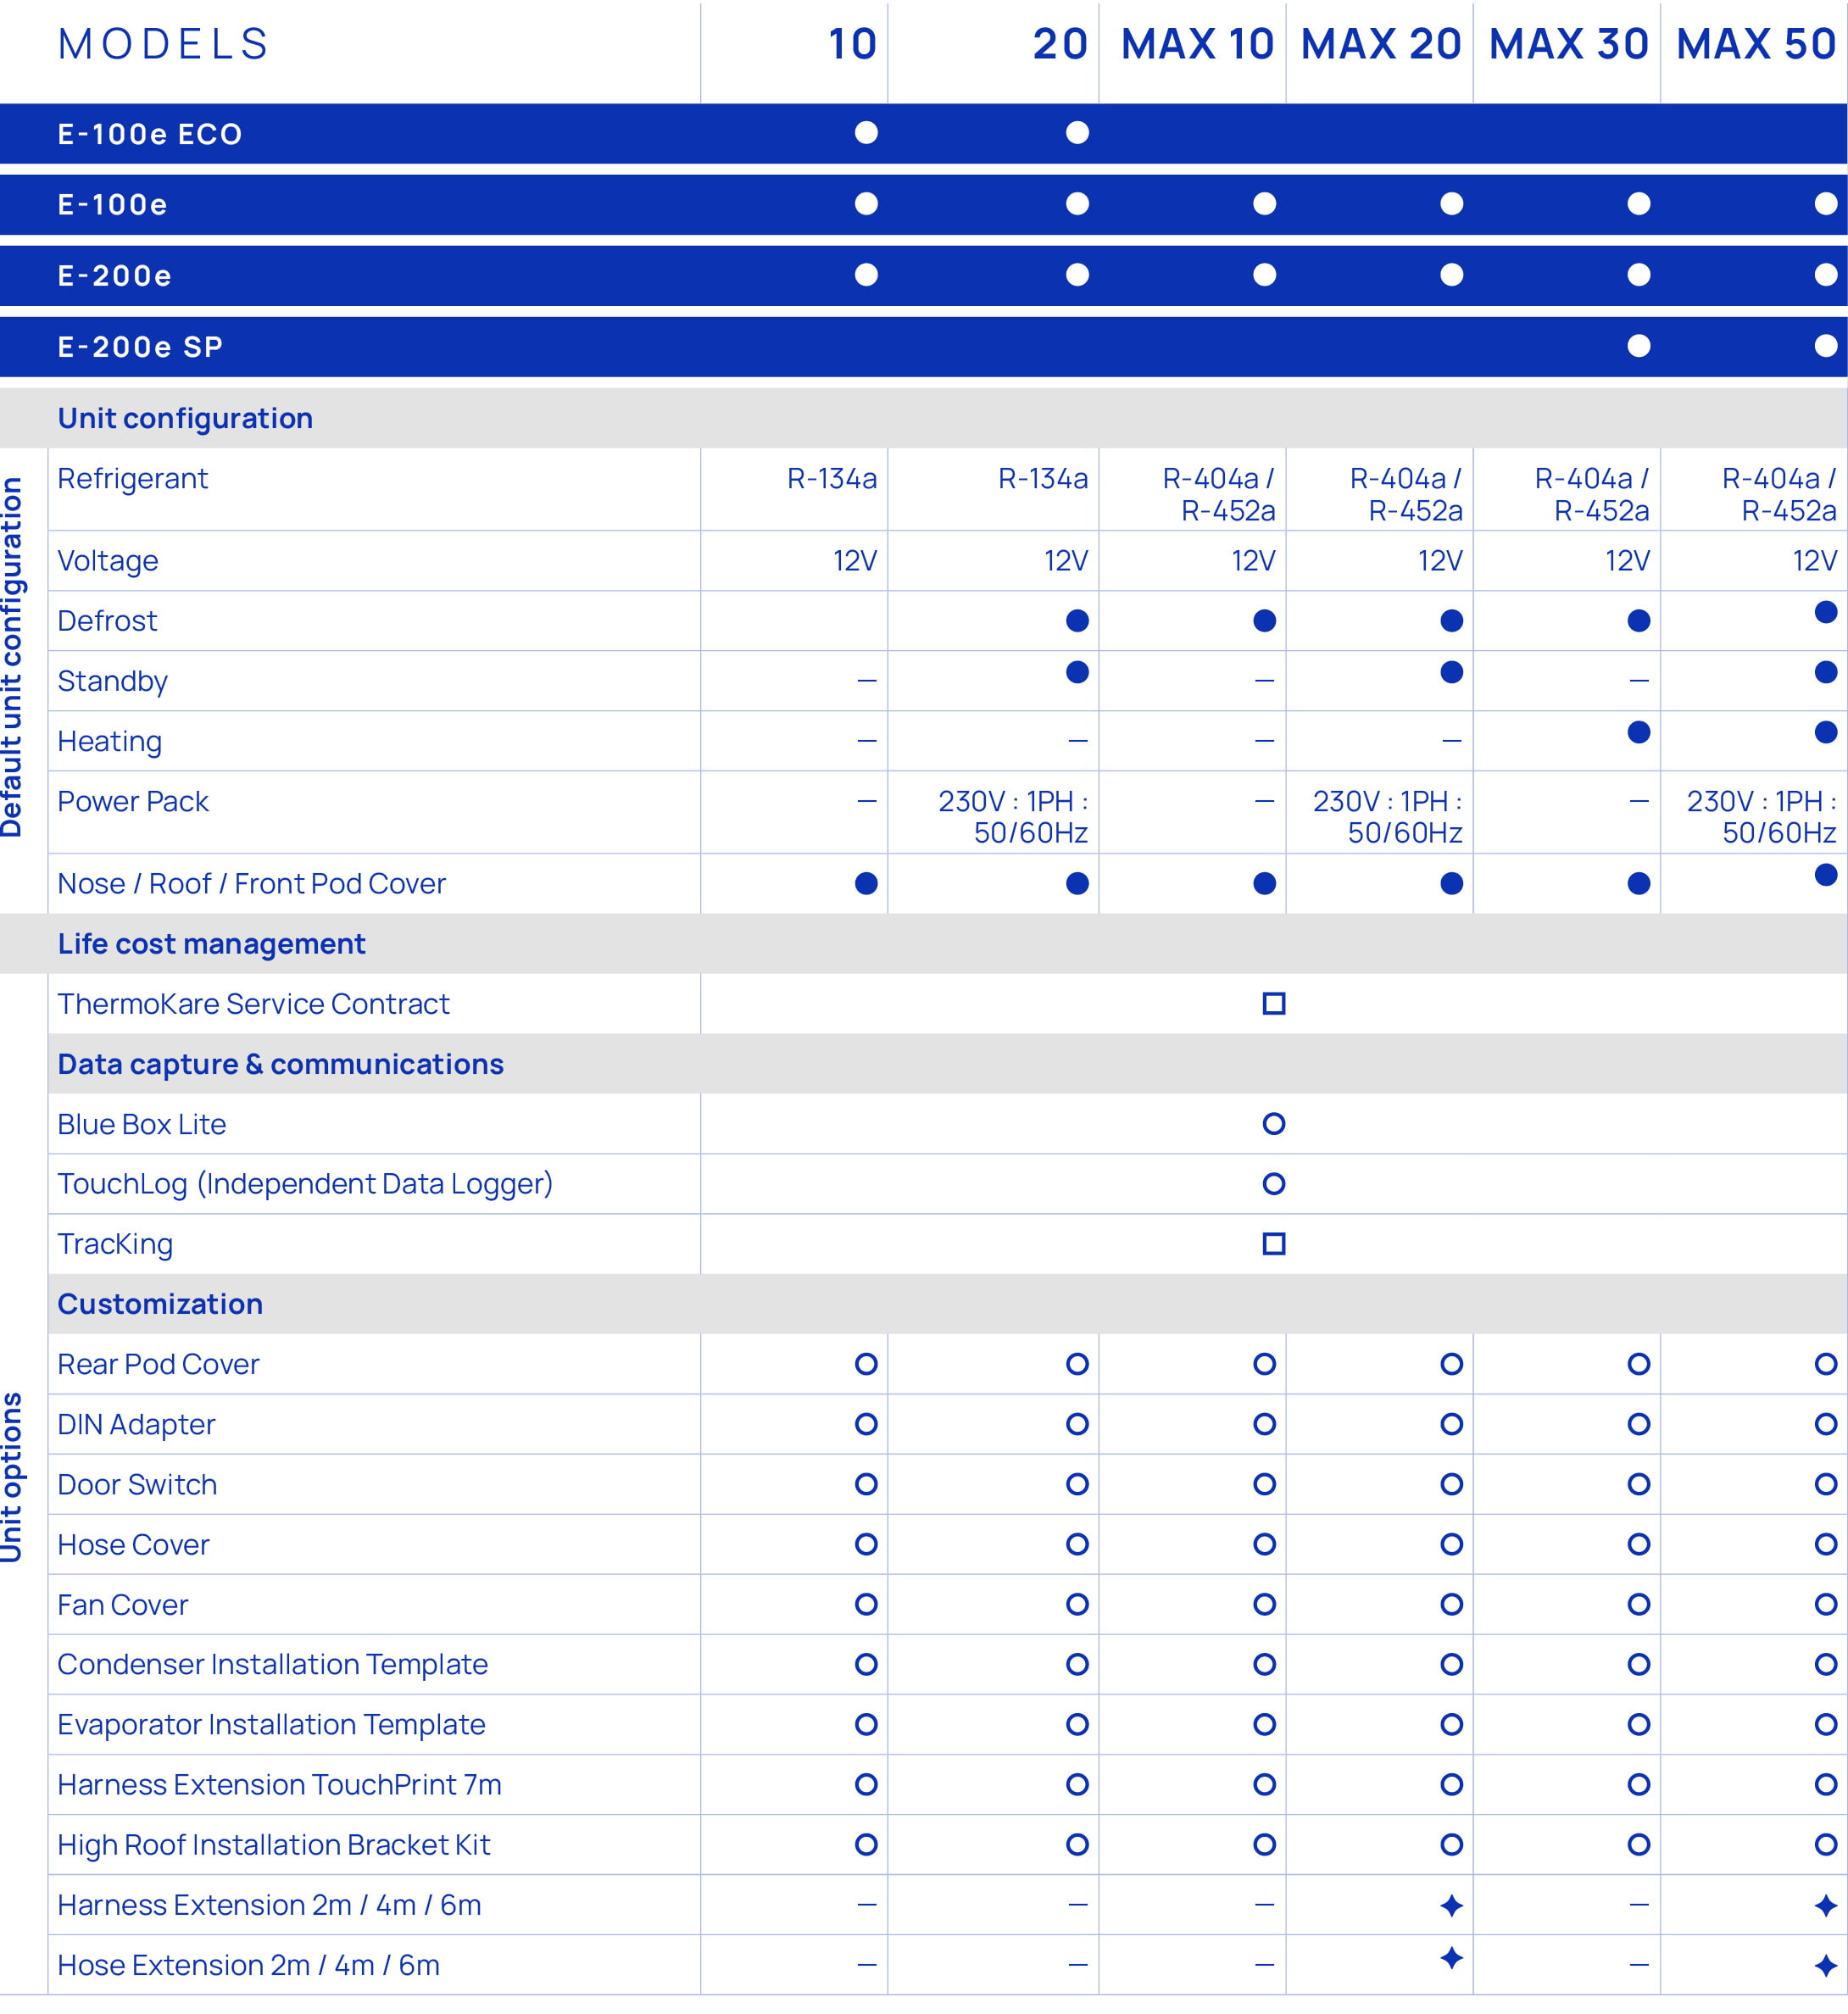Select the E-200e SP row label

(140, 347)
